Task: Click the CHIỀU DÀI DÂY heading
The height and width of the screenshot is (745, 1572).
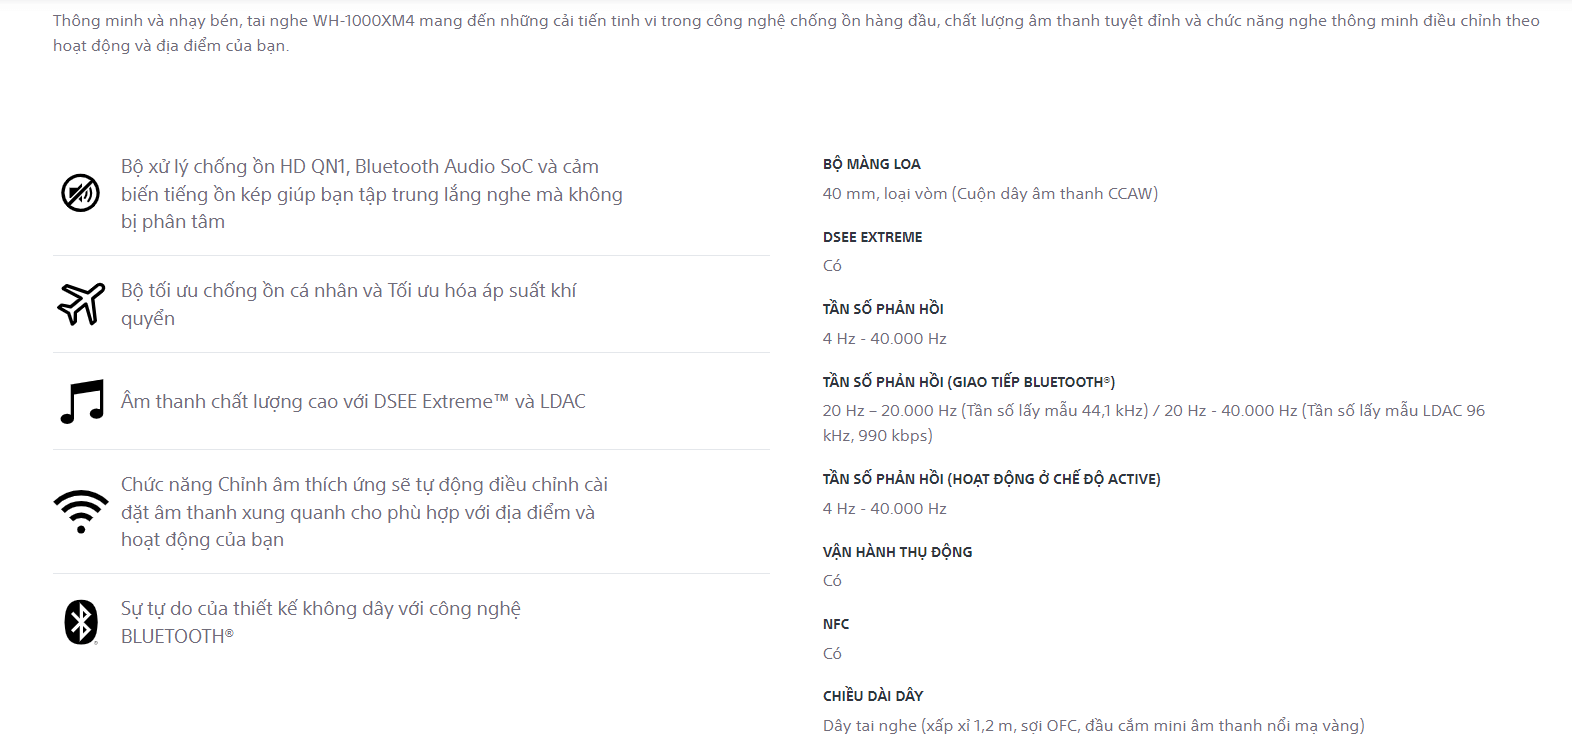Action: point(872,696)
